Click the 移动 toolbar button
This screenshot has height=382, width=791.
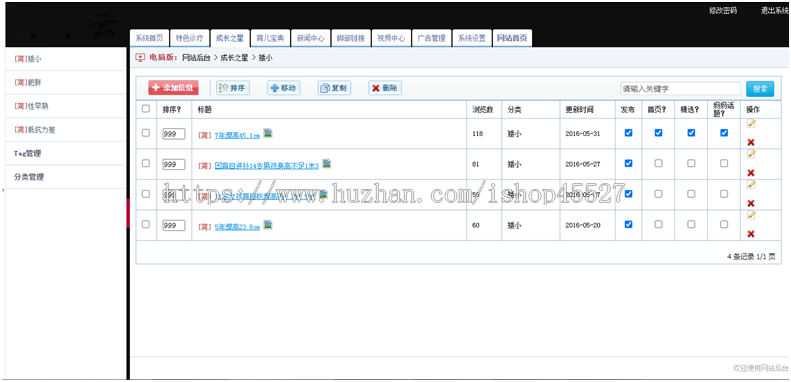284,88
